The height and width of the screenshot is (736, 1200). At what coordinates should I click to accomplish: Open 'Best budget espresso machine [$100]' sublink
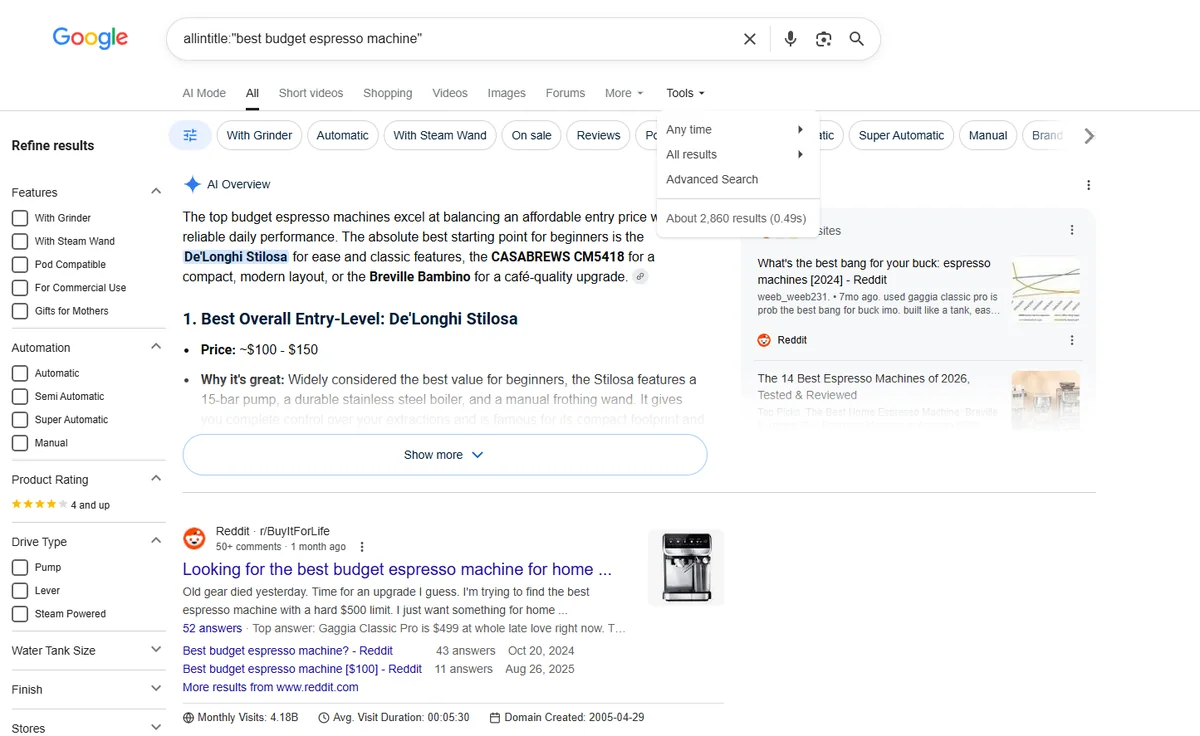point(302,669)
